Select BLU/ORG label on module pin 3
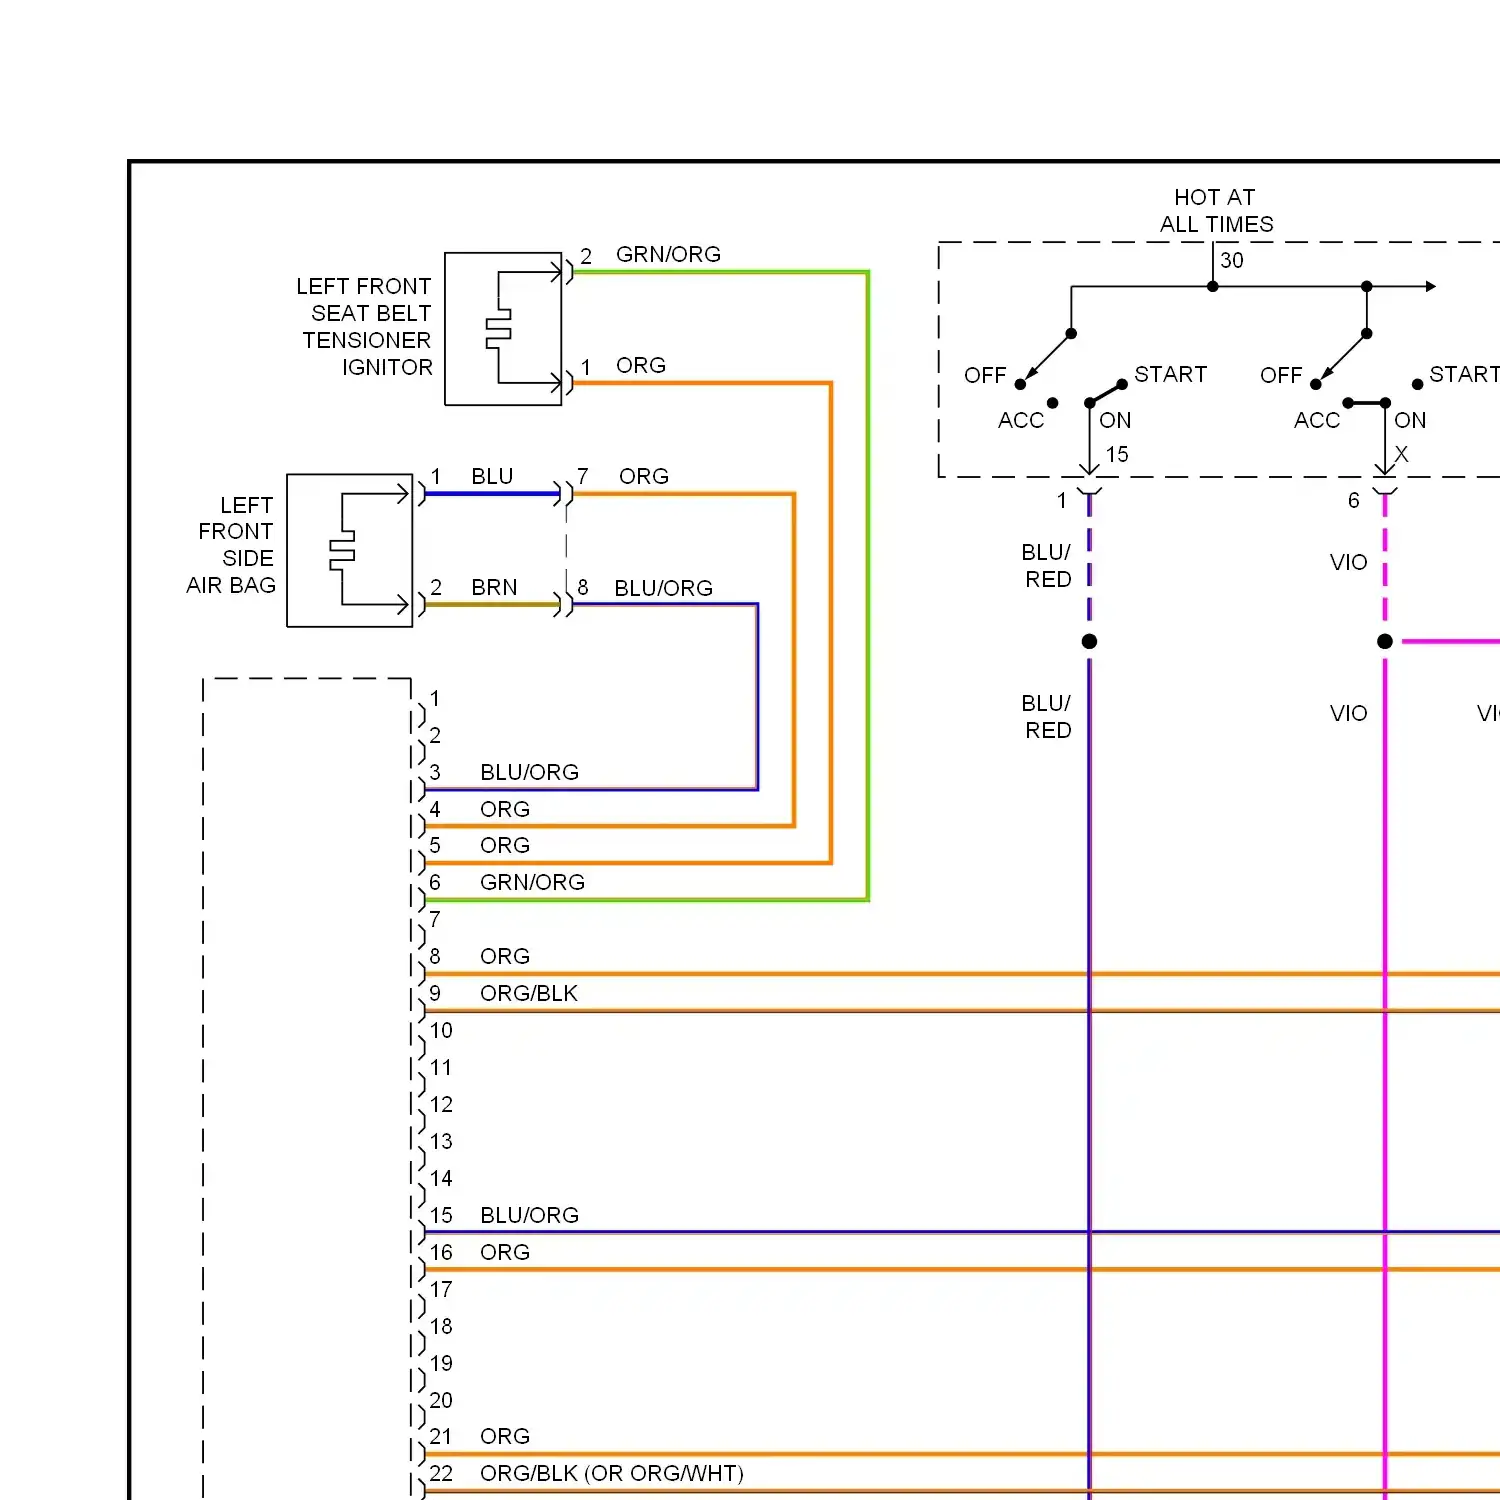 tap(530, 773)
